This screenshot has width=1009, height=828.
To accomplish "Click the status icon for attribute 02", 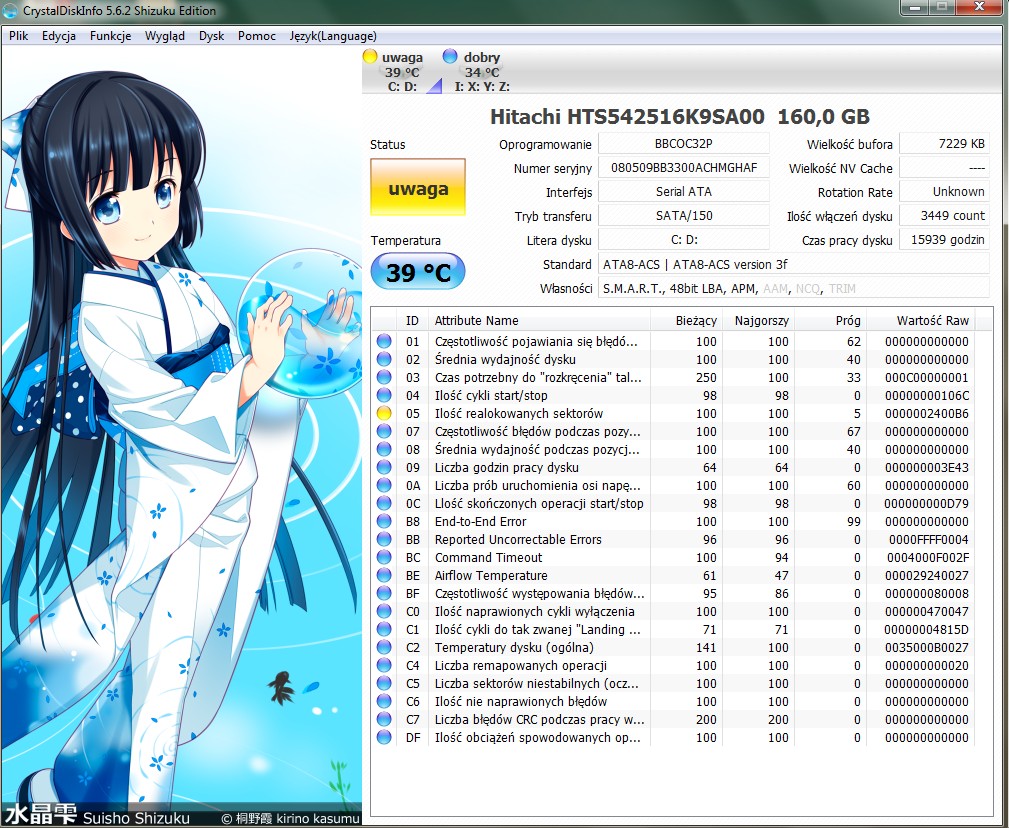I will [x=384, y=360].
